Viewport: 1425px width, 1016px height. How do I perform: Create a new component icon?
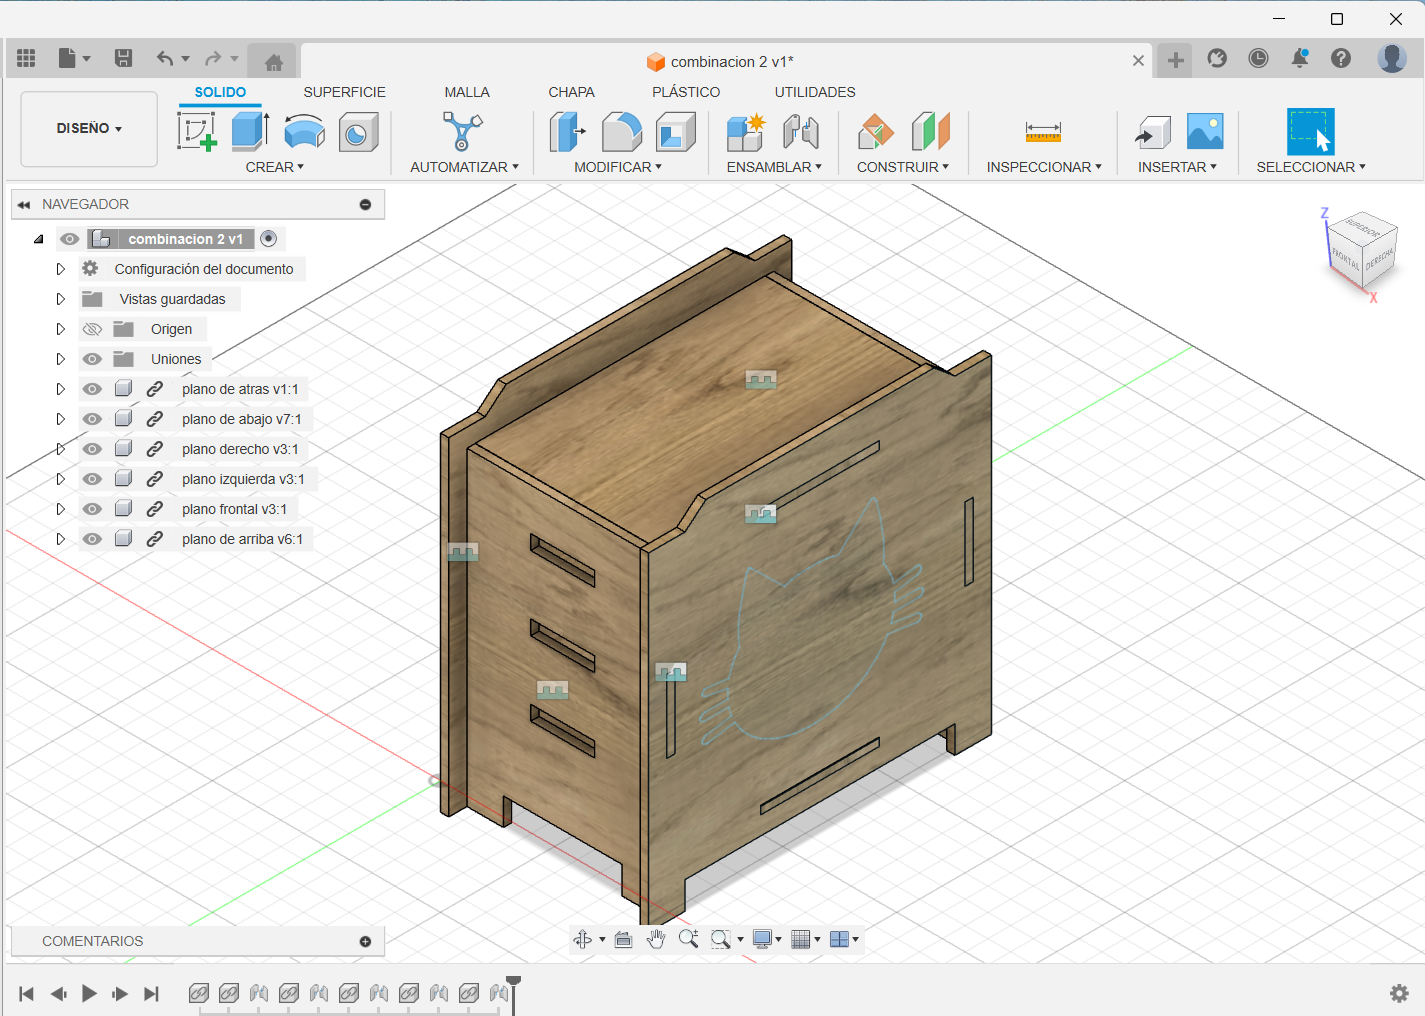(x=746, y=131)
